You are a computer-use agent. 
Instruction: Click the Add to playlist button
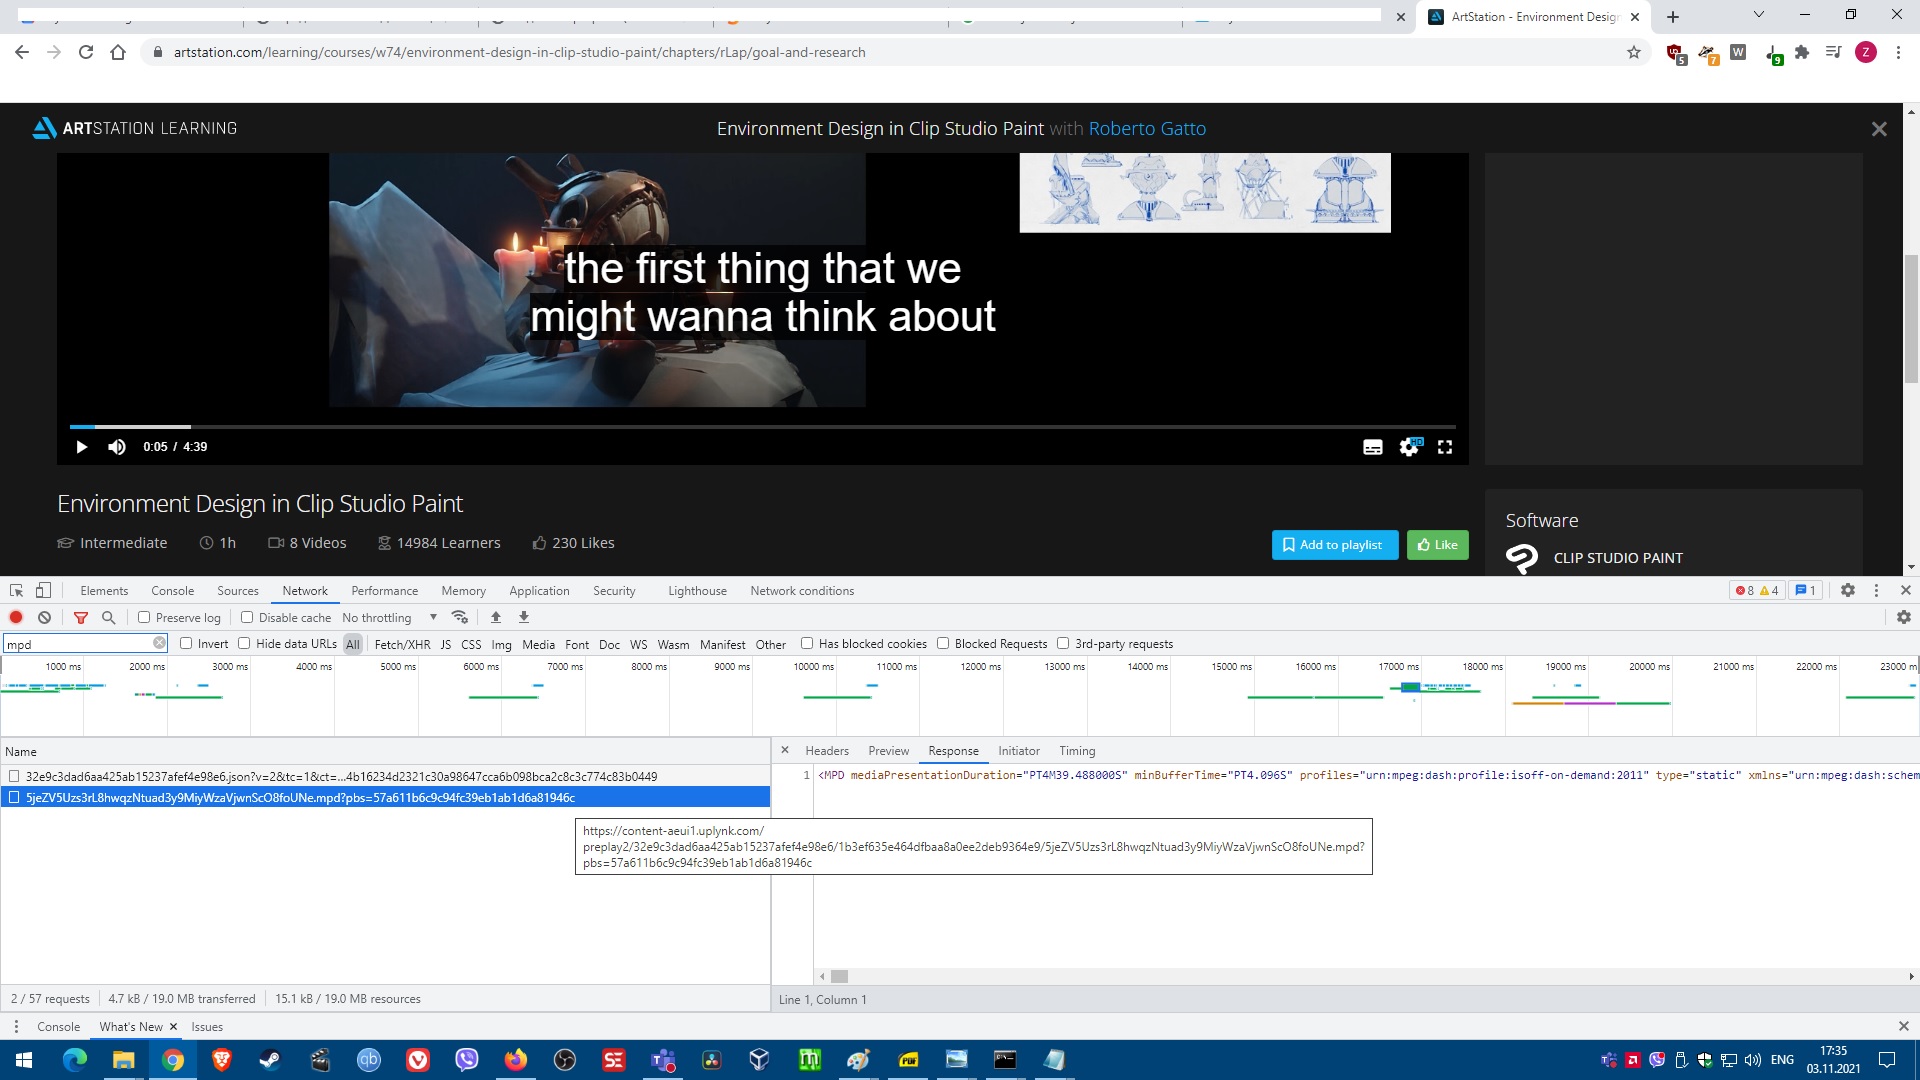coord(1334,545)
